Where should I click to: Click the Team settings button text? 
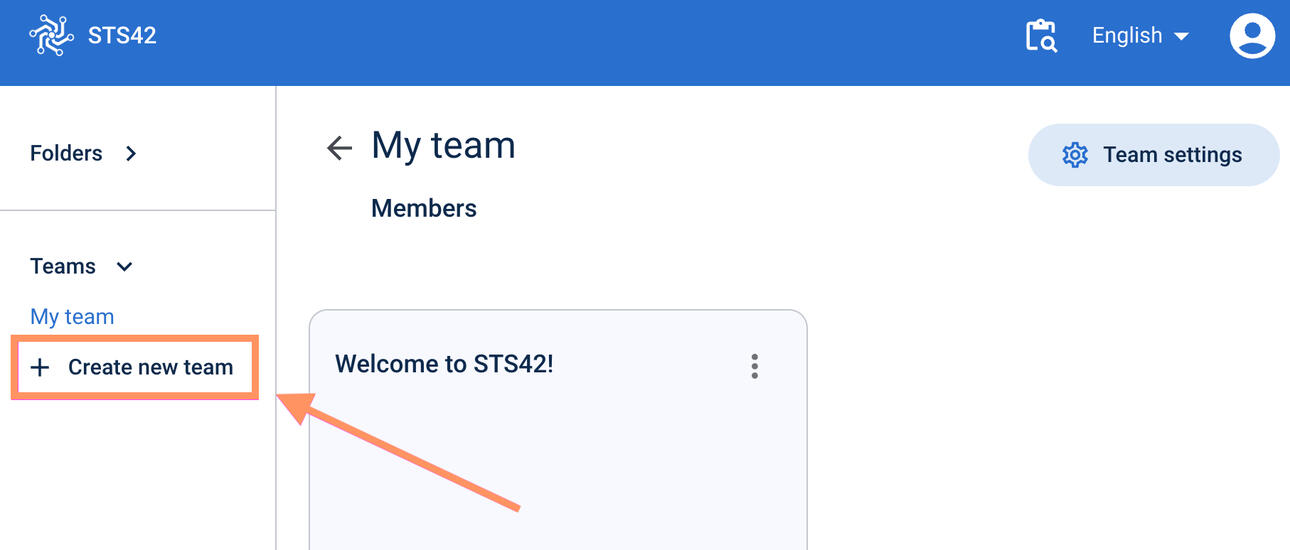pos(1172,155)
